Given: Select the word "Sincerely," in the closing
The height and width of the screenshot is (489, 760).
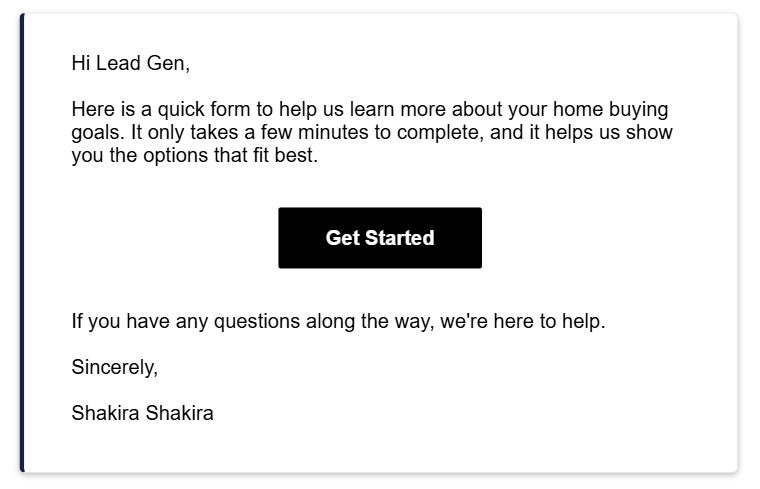Looking at the screenshot, I should (x=115, y=367).
